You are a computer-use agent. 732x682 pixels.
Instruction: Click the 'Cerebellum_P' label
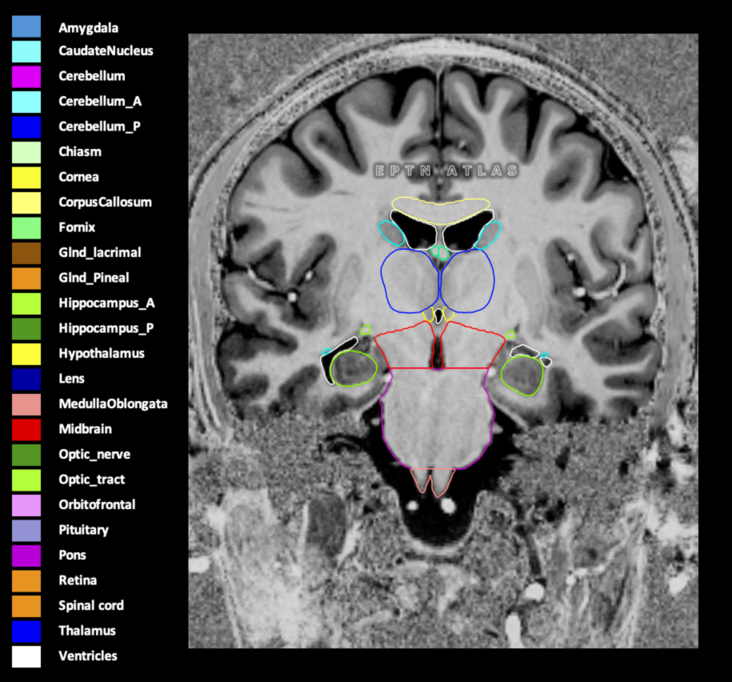point(99,127)
